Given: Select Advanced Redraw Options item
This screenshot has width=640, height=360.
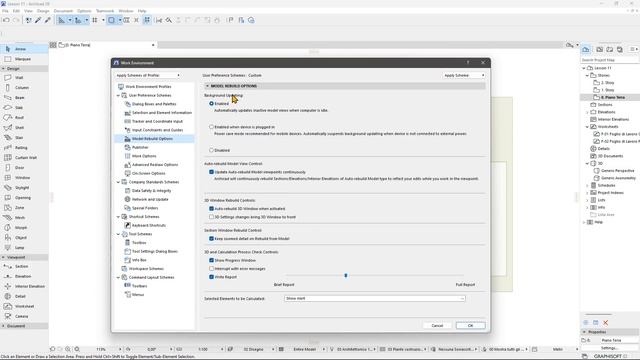Looking at the screenshot, I should [x=155, y=164].
